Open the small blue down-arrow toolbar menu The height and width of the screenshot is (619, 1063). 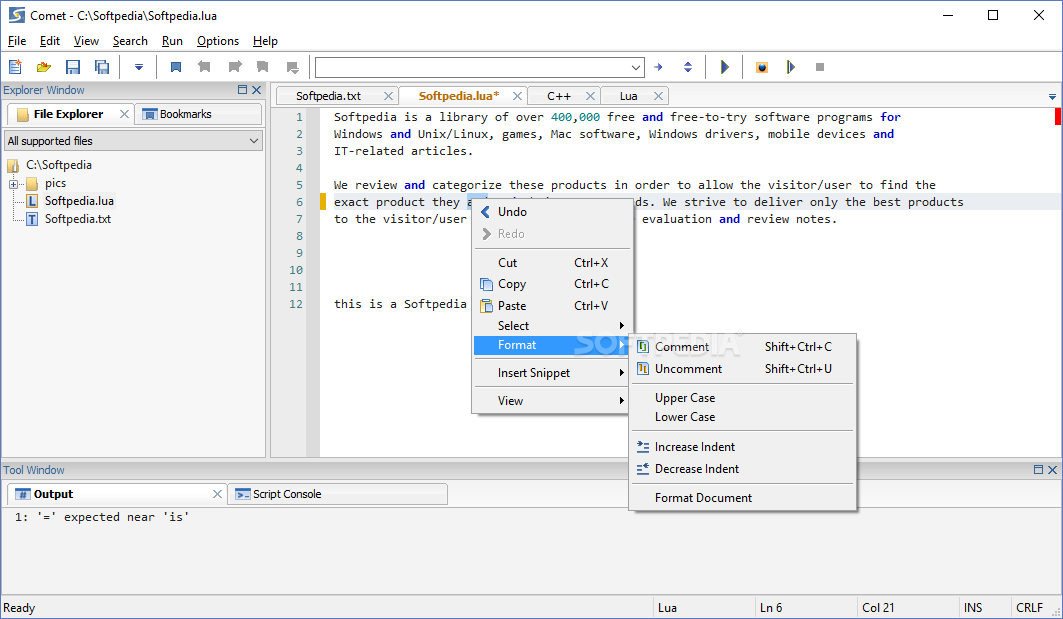click(138, 67)
